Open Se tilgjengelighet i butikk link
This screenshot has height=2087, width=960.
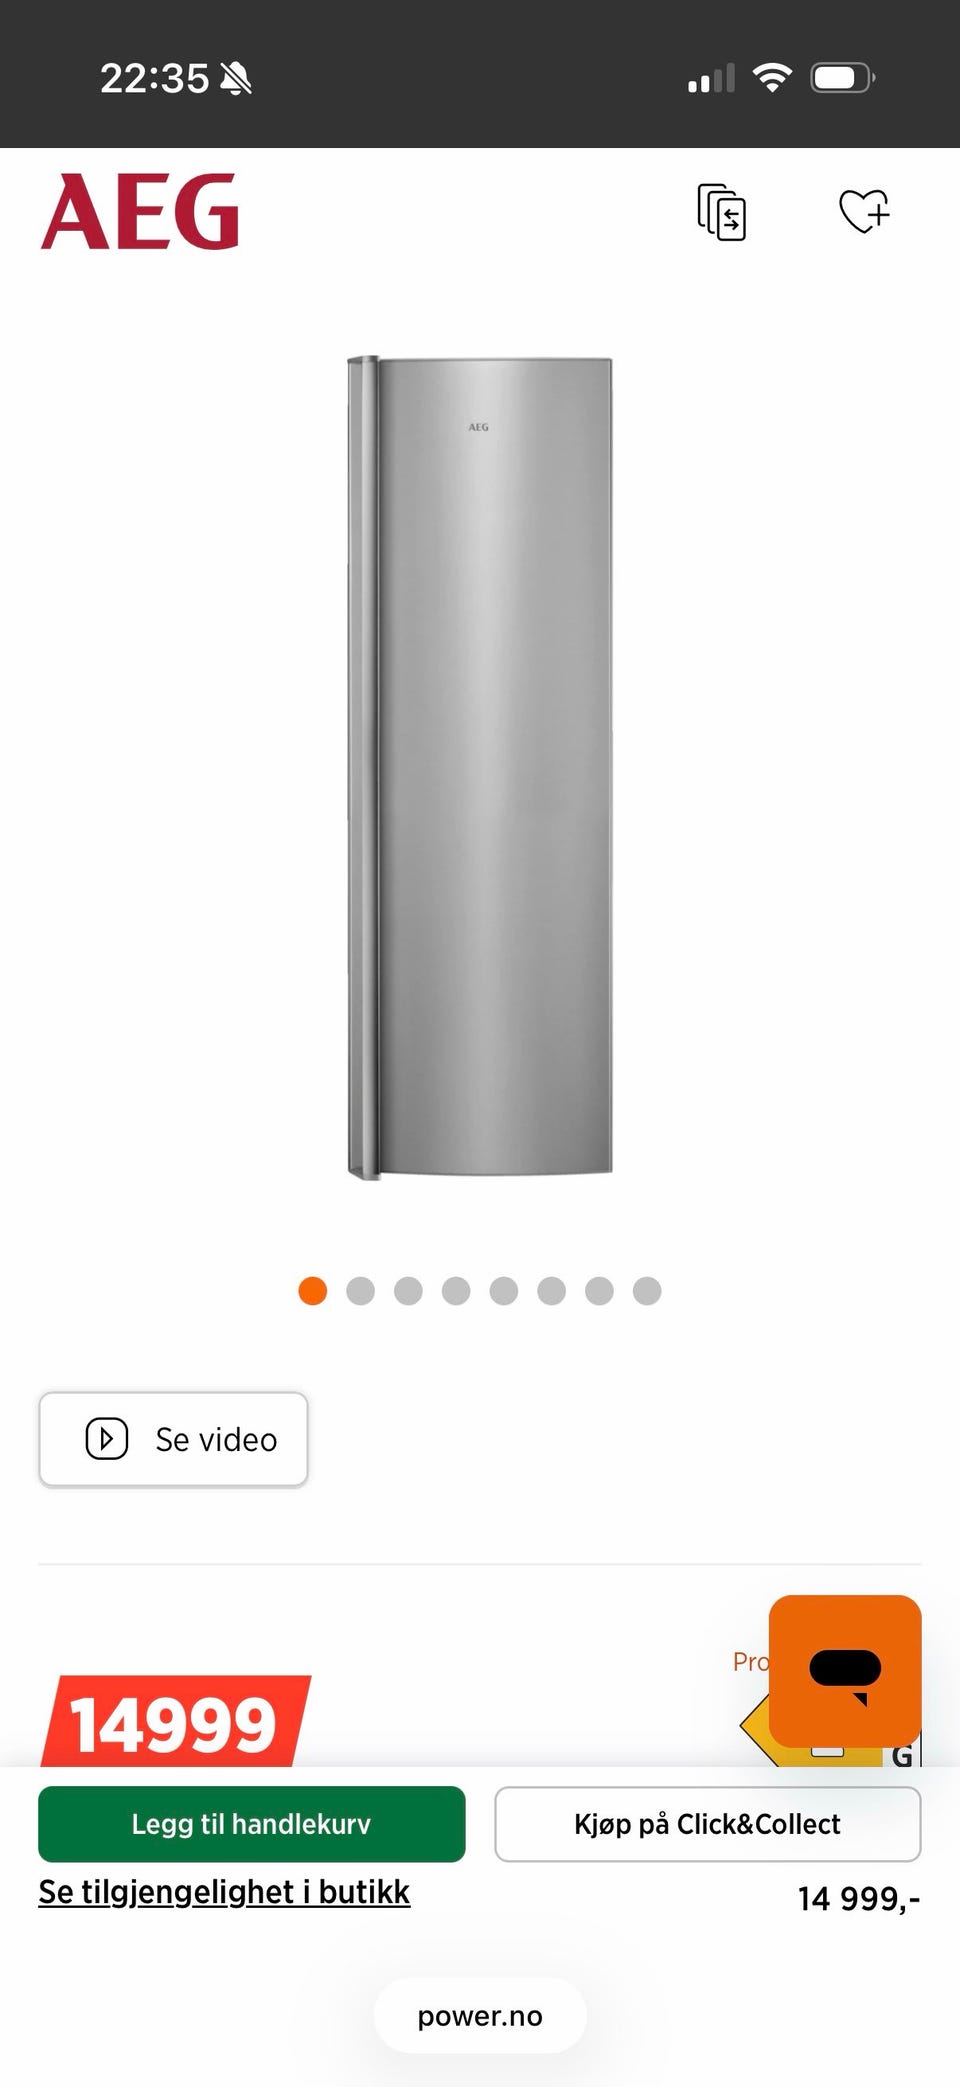tap(224, 1892)
